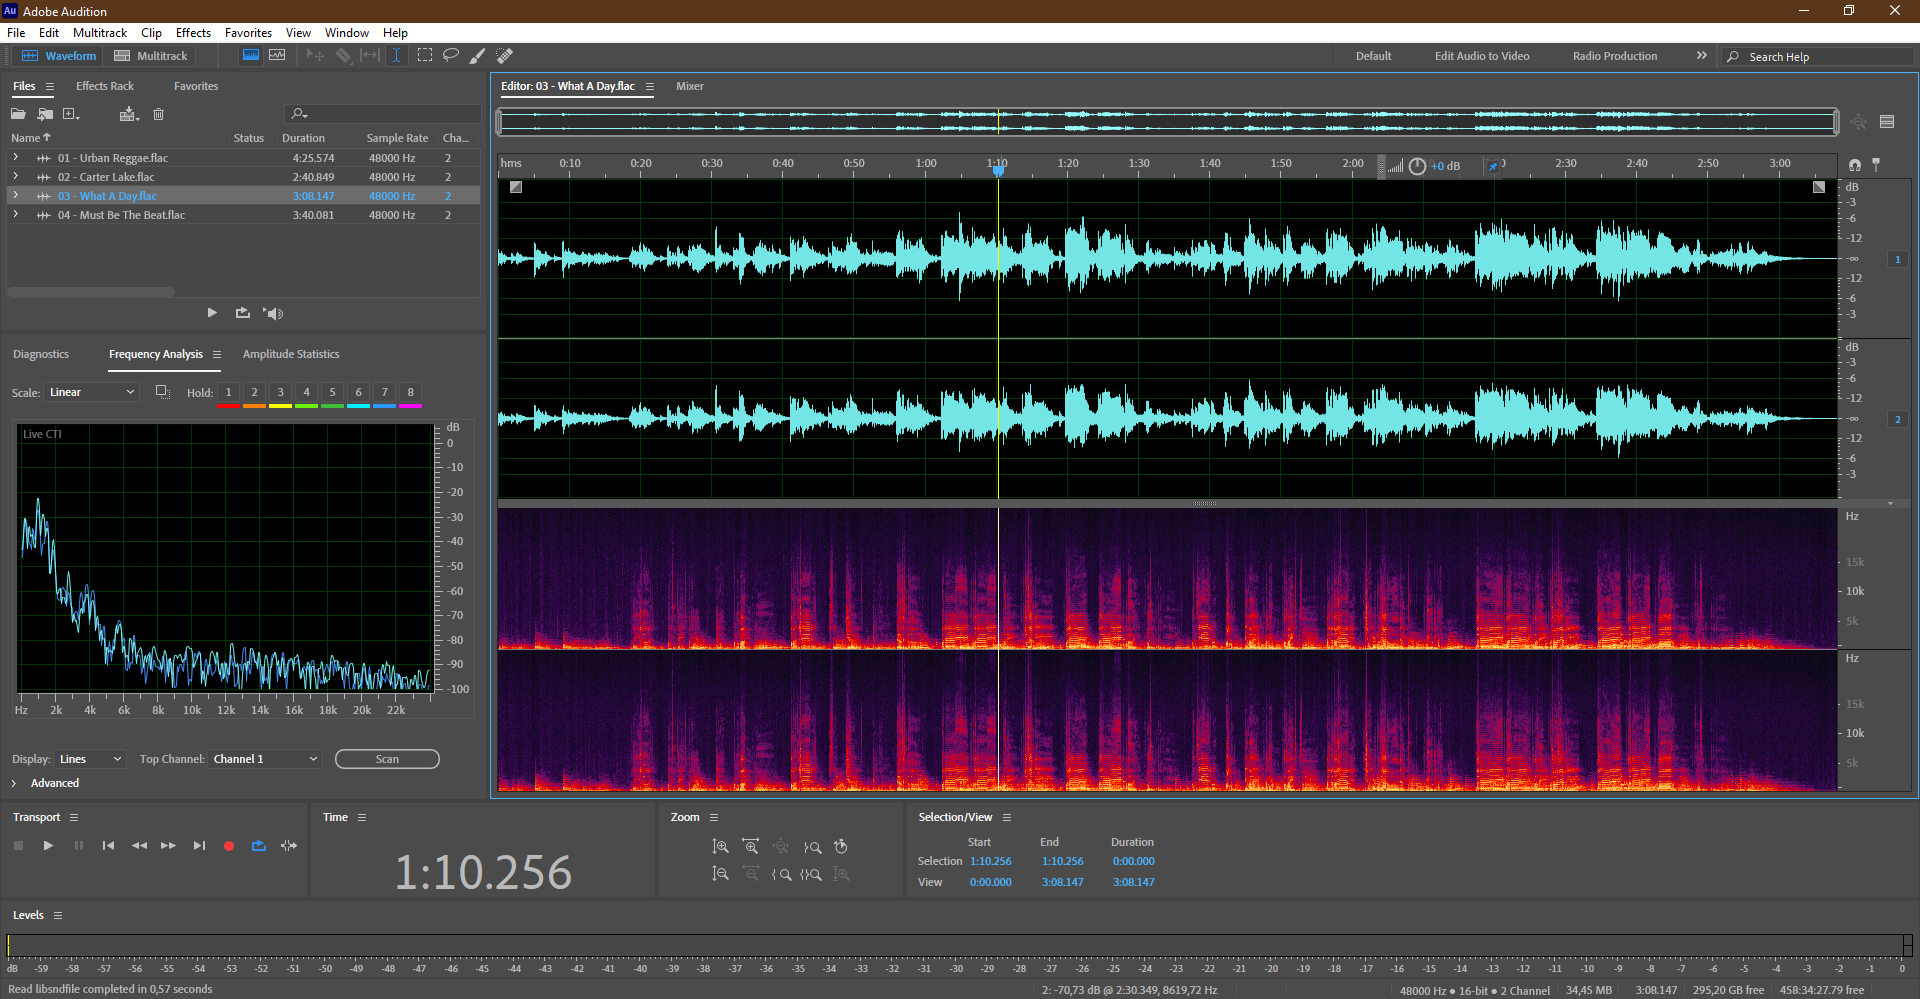
Task: Open the Favorites panel tab
Action: point(196,86)
